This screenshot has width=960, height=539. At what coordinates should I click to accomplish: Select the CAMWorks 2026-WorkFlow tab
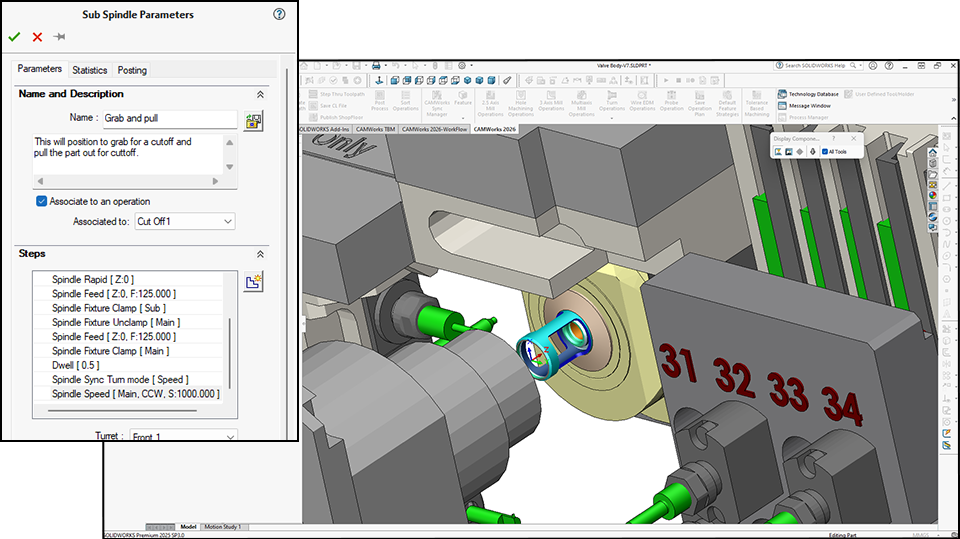(434, 129)
